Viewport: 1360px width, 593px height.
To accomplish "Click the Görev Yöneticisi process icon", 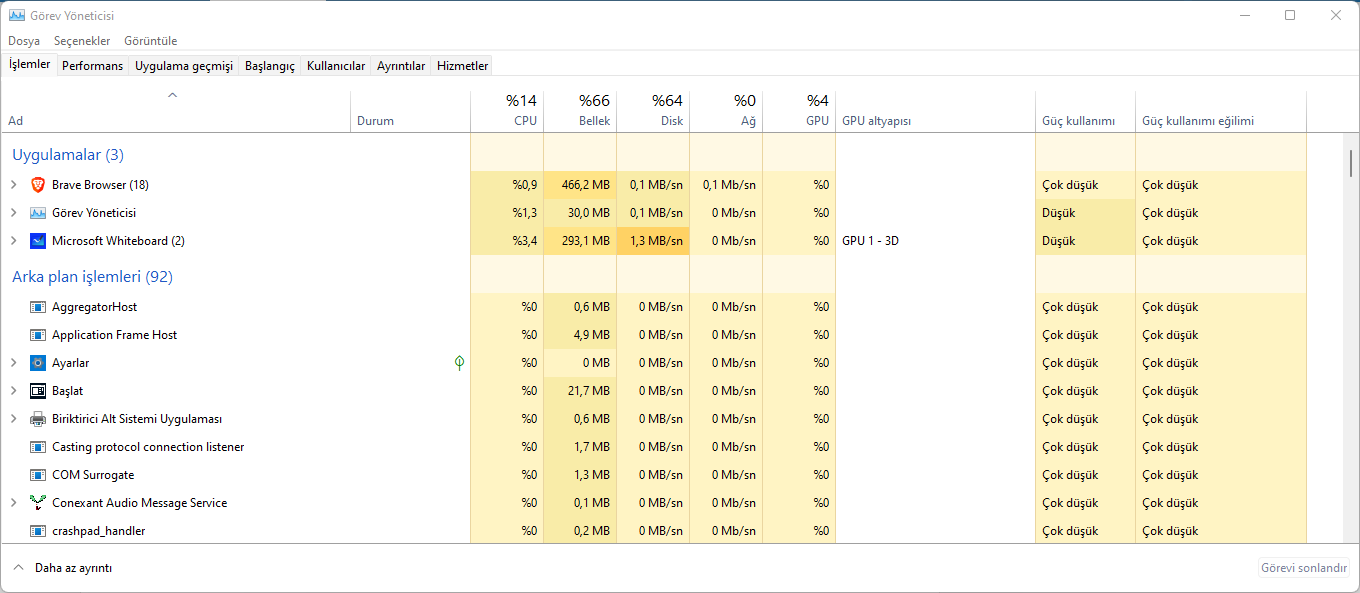I will click(x=38, y=213).
